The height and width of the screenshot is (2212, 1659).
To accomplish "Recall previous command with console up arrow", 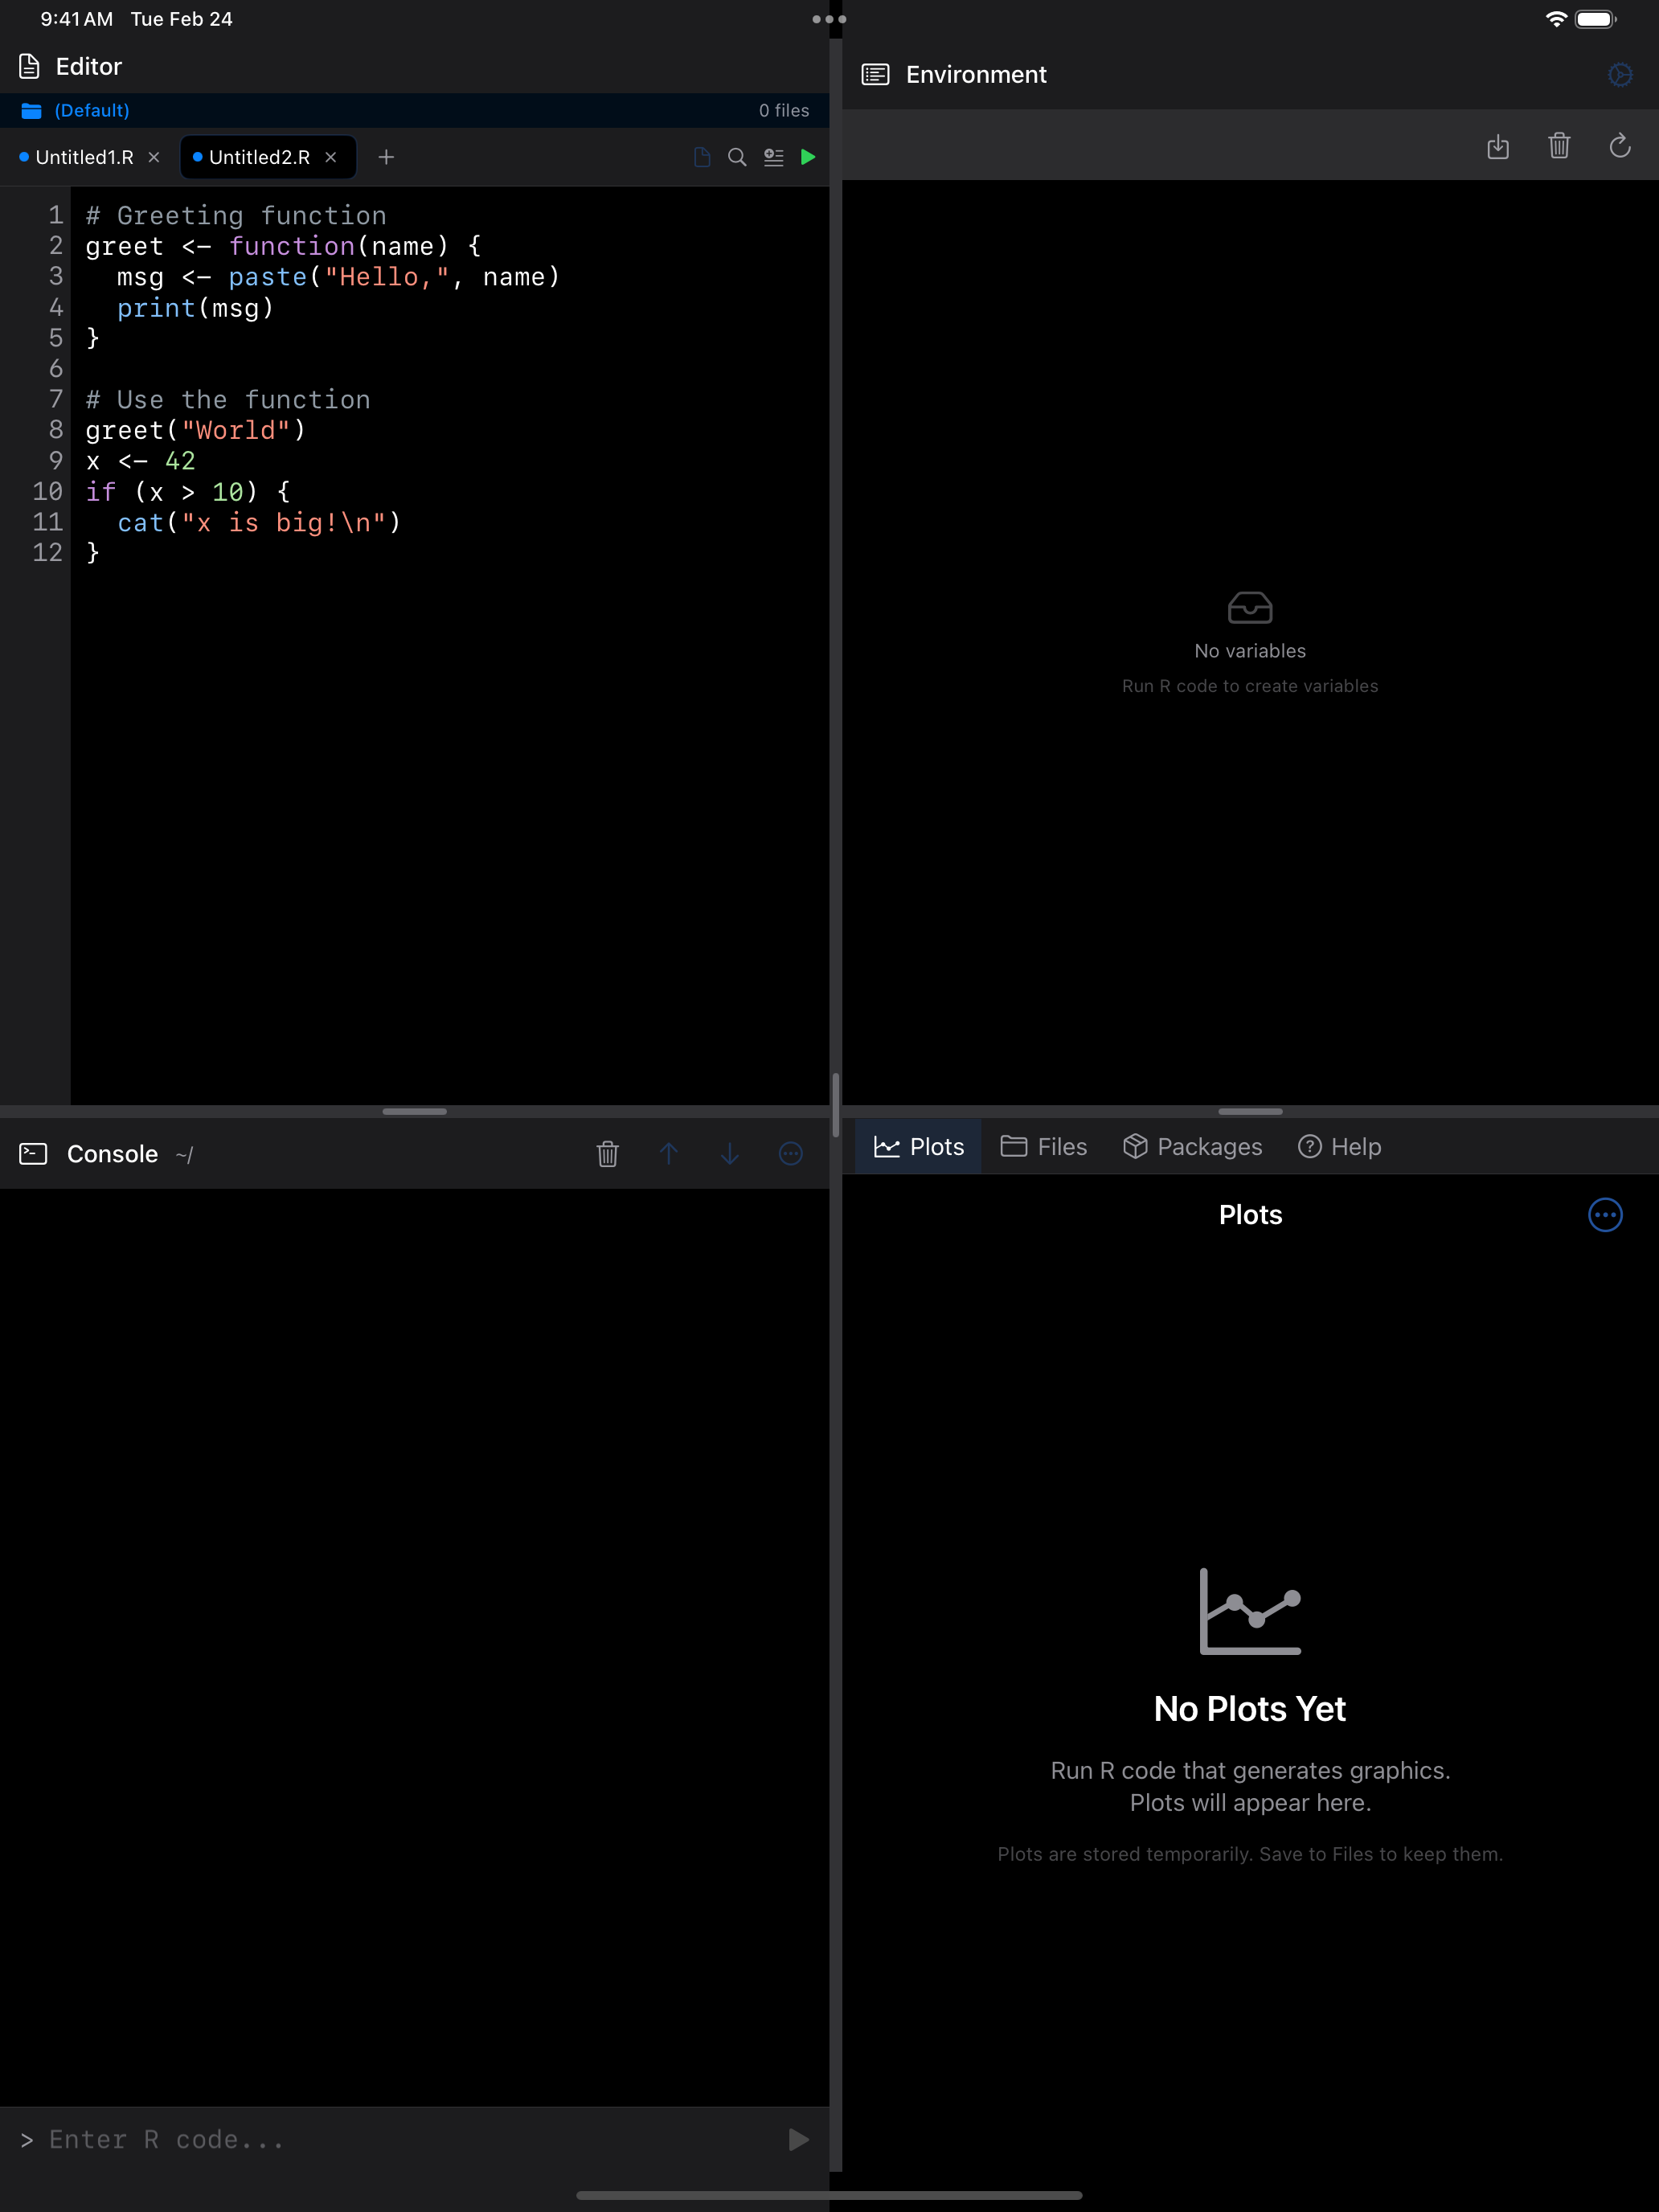I will [x=669, y=1154].
